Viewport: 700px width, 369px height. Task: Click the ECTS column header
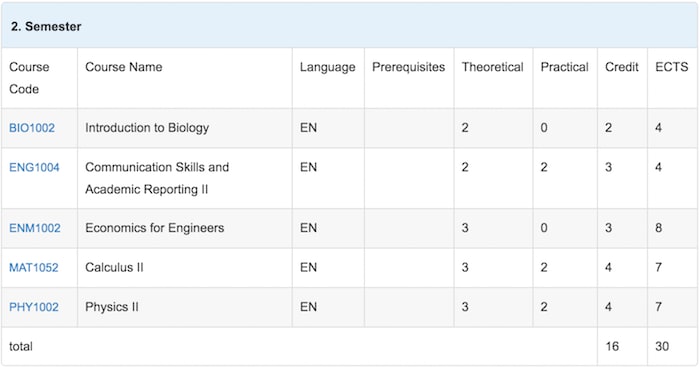671,67
